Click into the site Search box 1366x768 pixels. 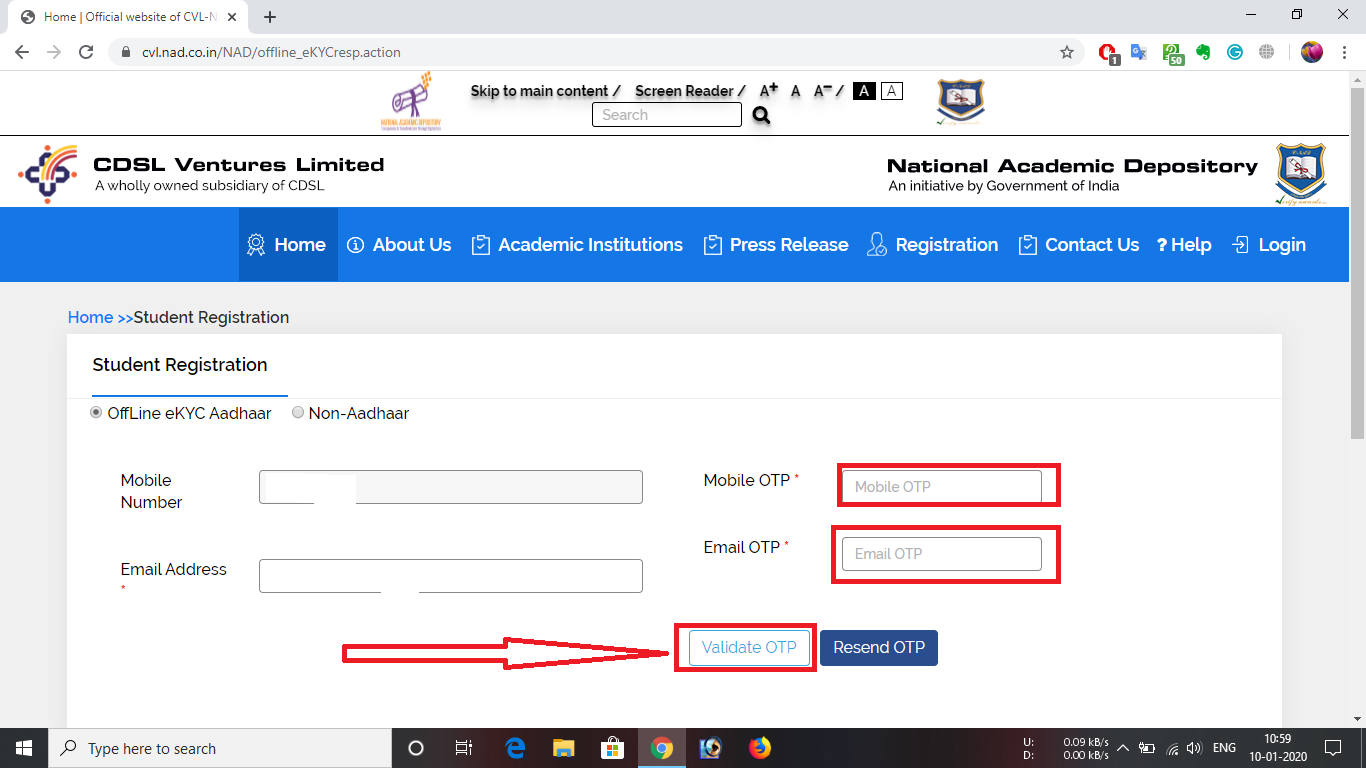point(667,115)
